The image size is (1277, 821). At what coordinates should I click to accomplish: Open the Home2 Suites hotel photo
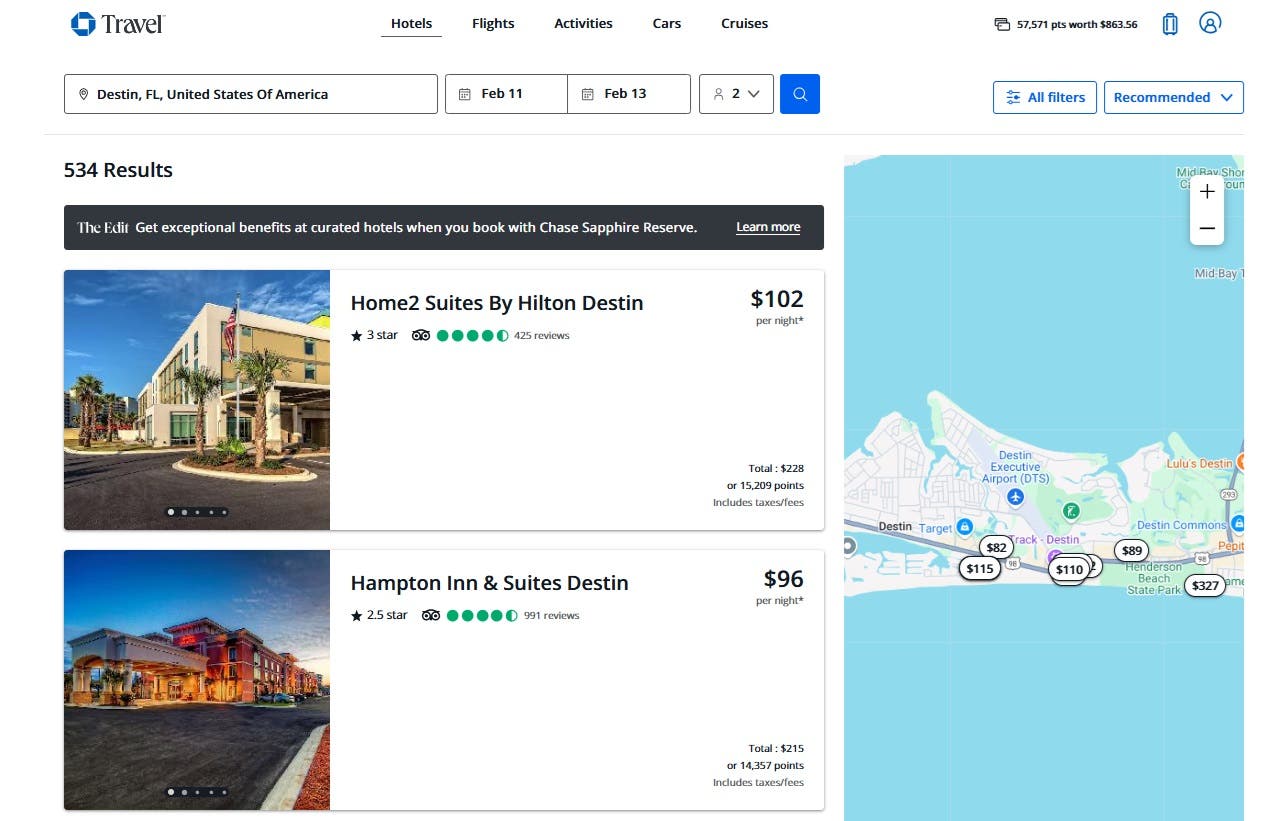tap(197, 399)
